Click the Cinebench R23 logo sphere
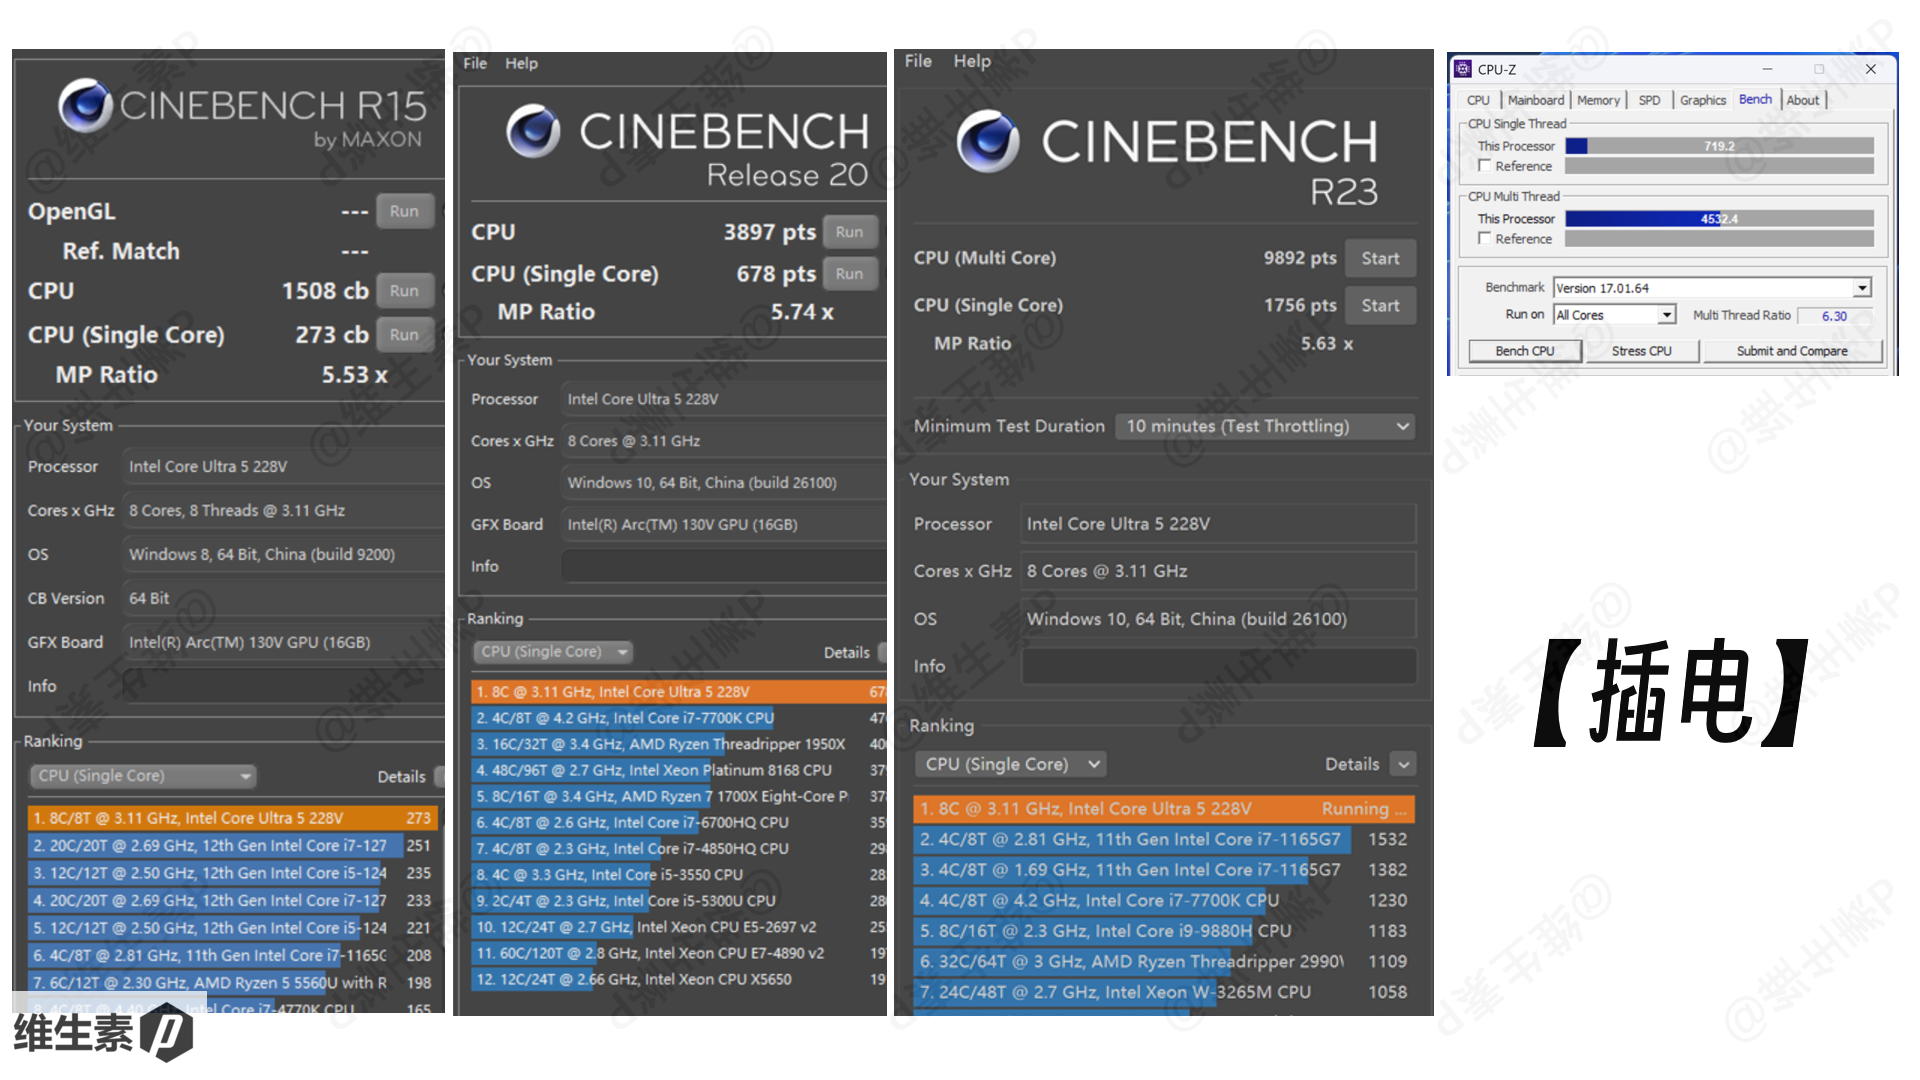 click(987, 141)
